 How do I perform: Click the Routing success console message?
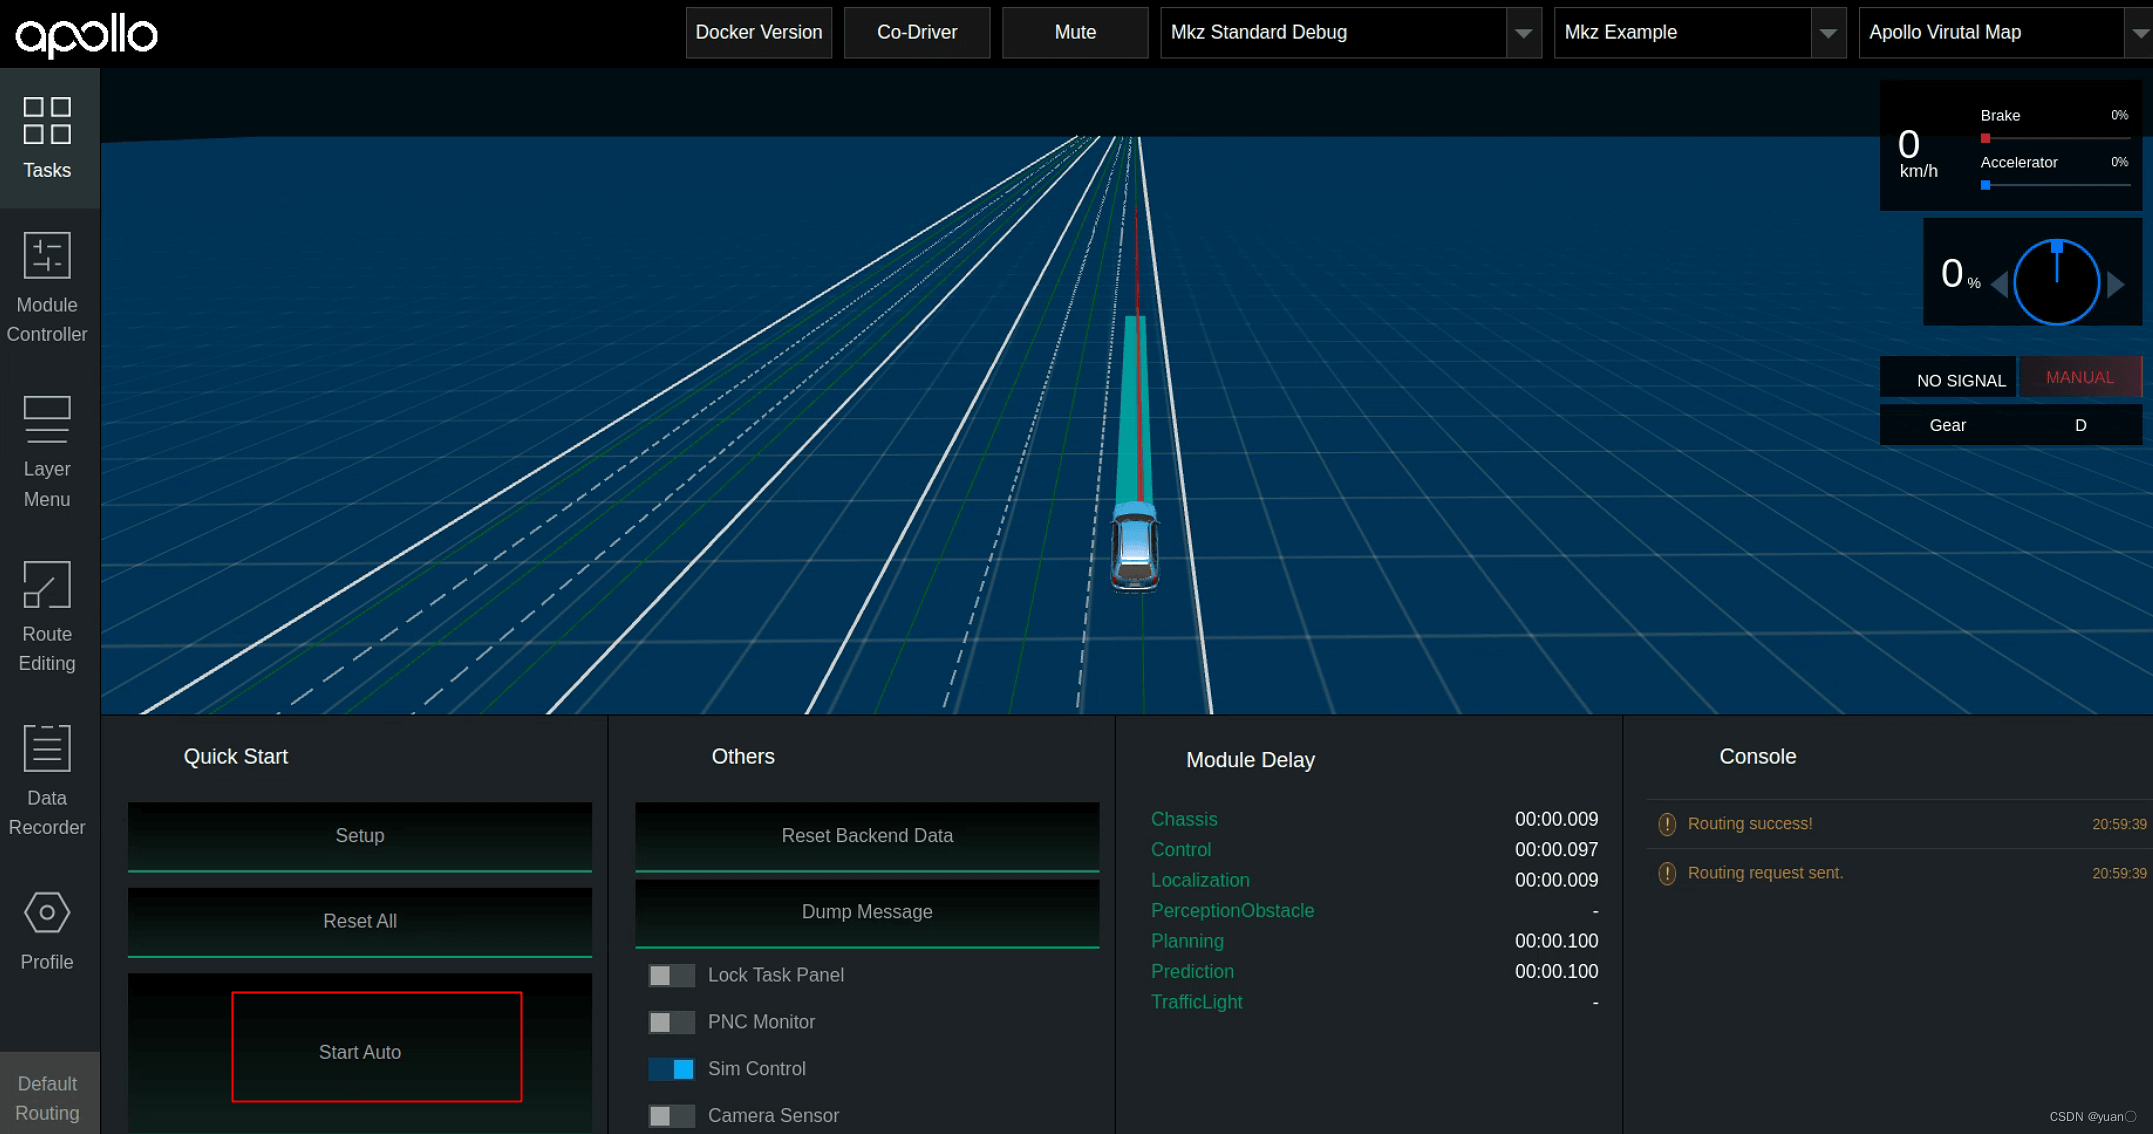pos(1749,824)
